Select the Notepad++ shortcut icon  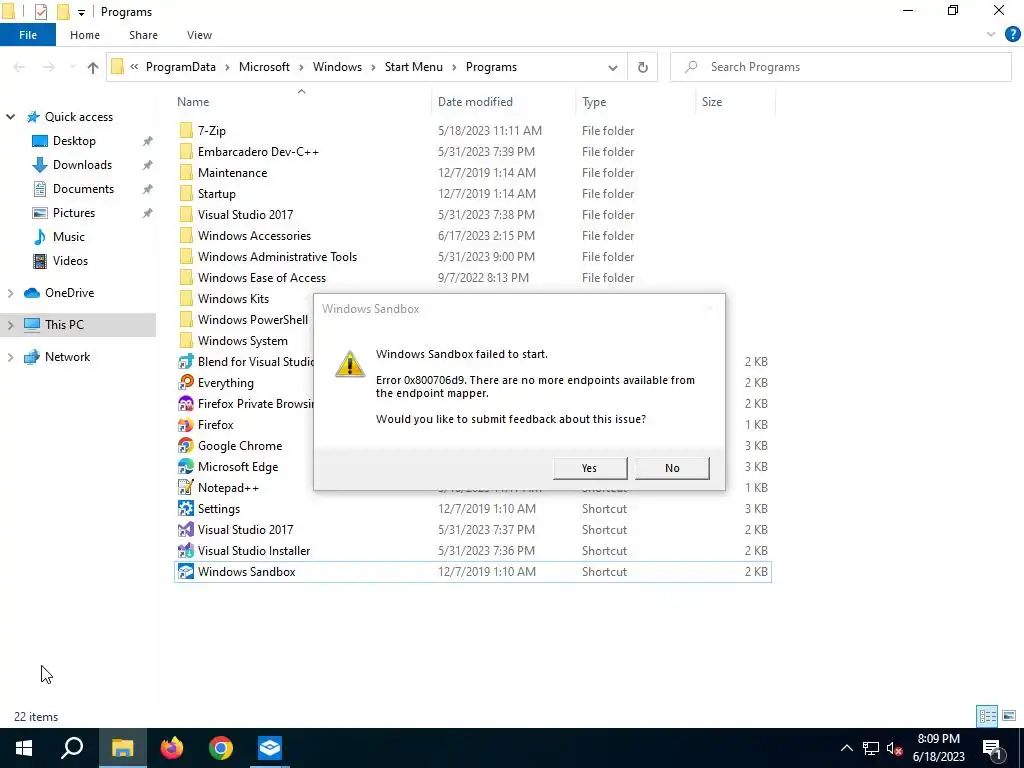pyautogui.click(x=186, y=488)
